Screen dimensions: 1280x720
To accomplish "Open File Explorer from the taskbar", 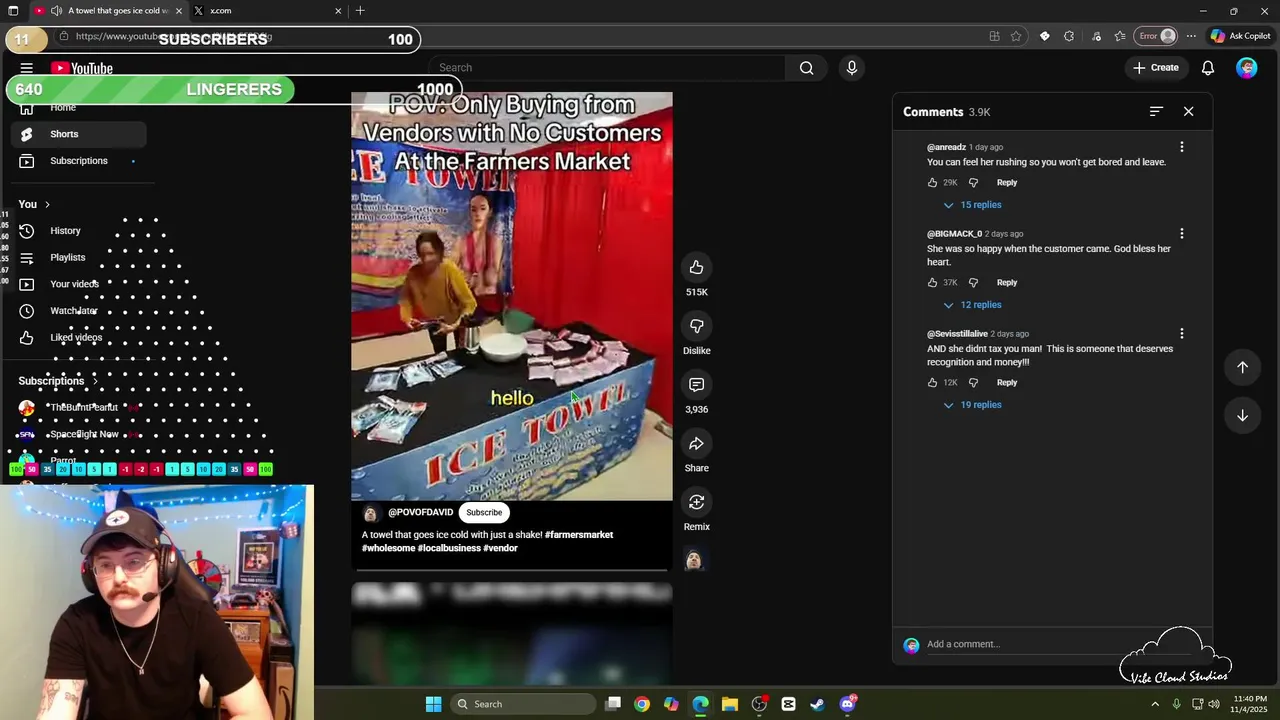I will 730,704.
